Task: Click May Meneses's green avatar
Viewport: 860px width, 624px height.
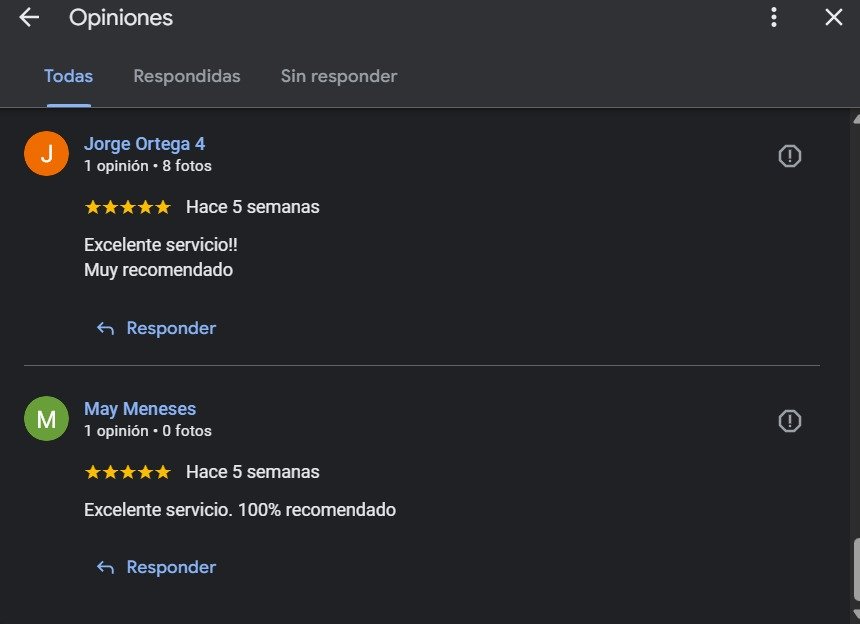Action: [46, 419]
